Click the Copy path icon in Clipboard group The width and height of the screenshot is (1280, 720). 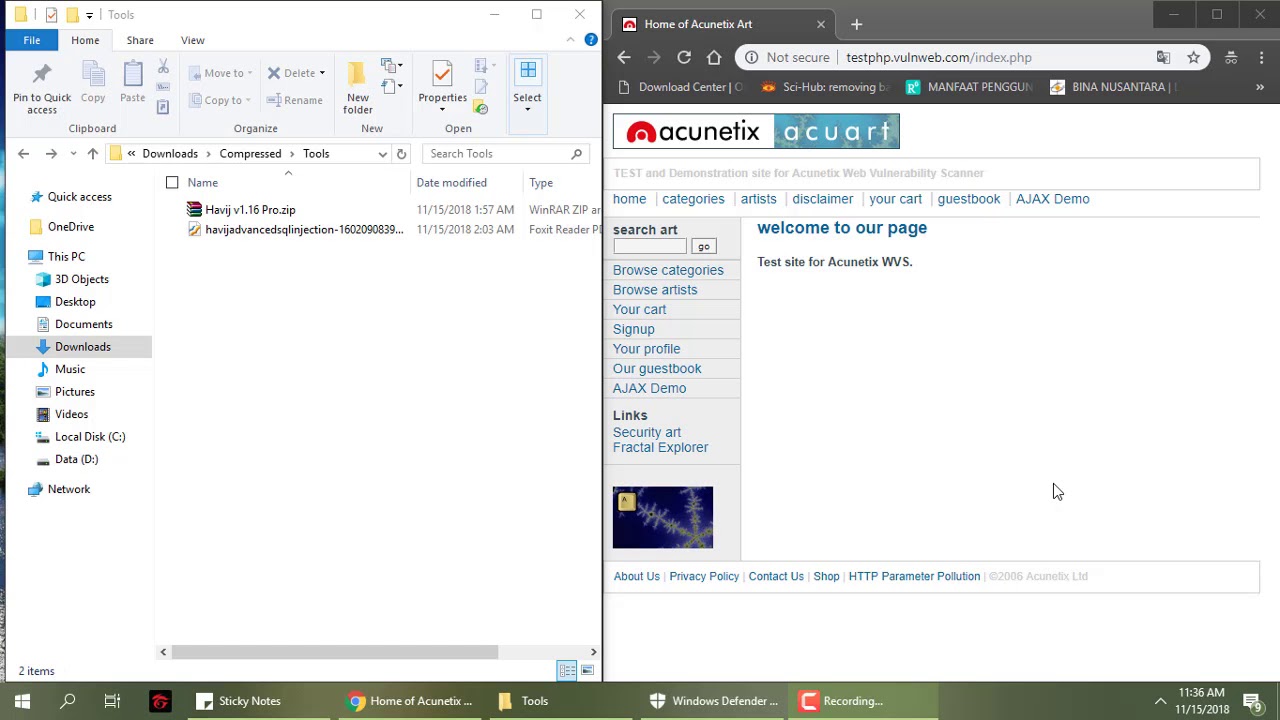tap(163, 87)
